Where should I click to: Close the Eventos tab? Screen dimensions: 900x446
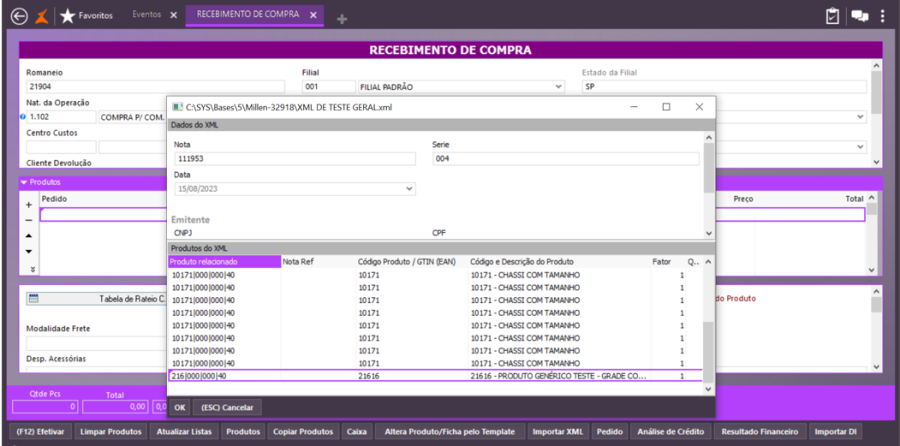(172, 16)
